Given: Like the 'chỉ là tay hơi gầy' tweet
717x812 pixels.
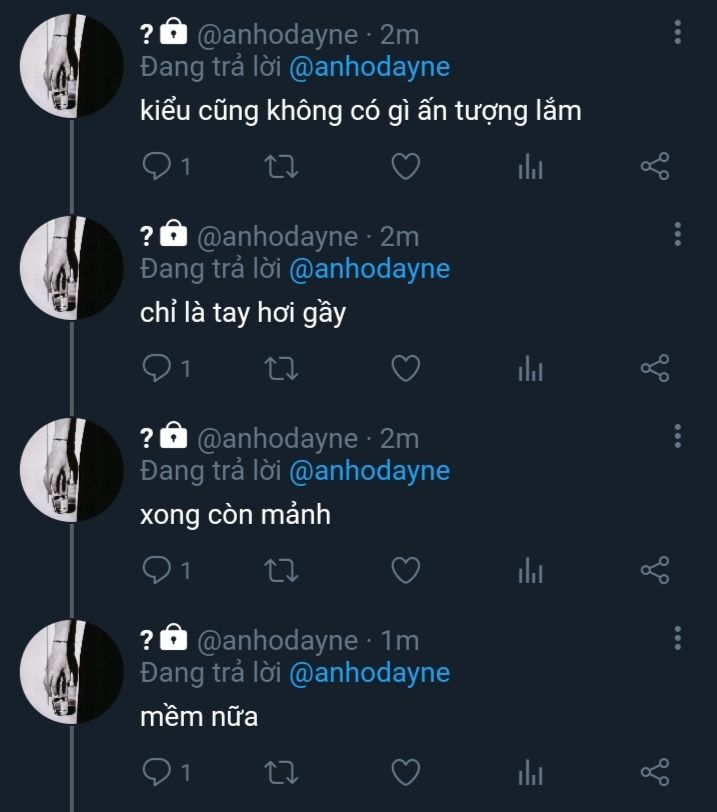Looking at the screenshot, I should click(x=404, y=369).
